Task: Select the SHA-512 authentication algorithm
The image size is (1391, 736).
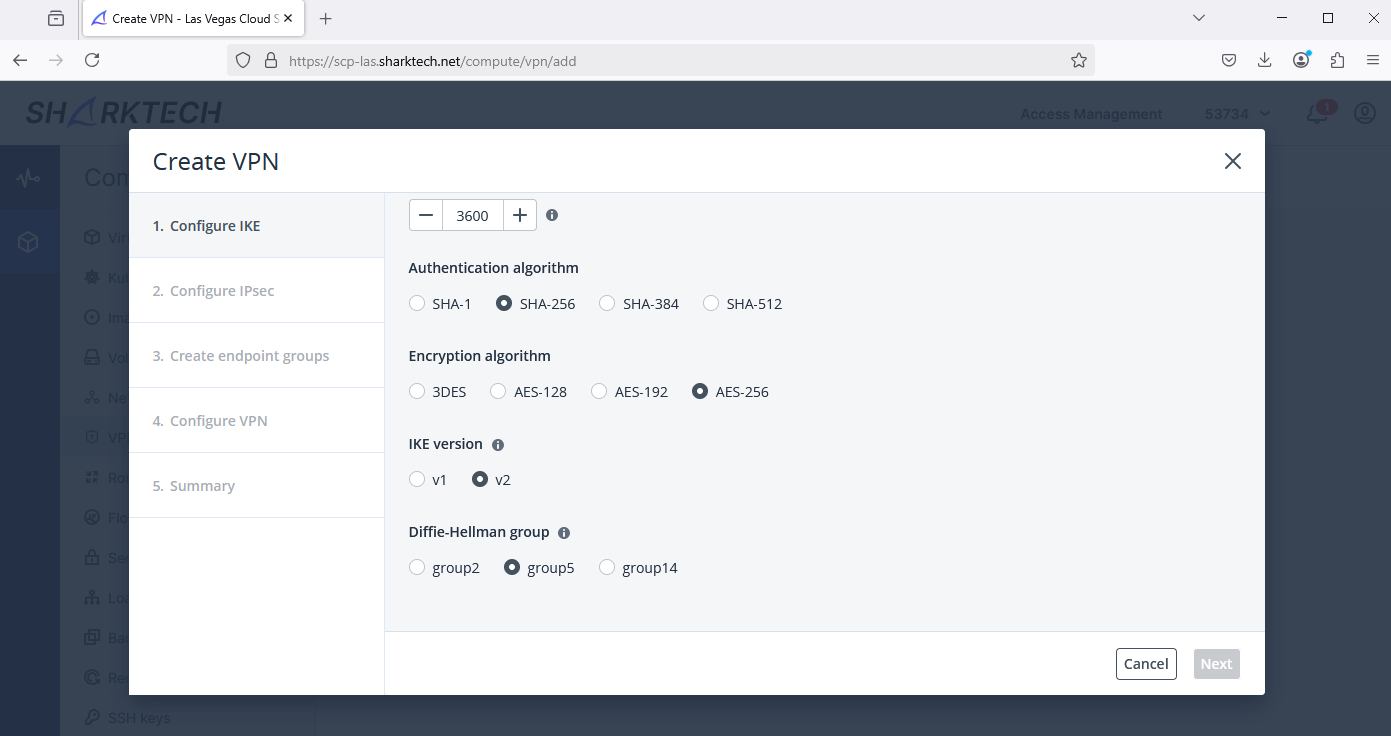Action: tap(710, 303)
